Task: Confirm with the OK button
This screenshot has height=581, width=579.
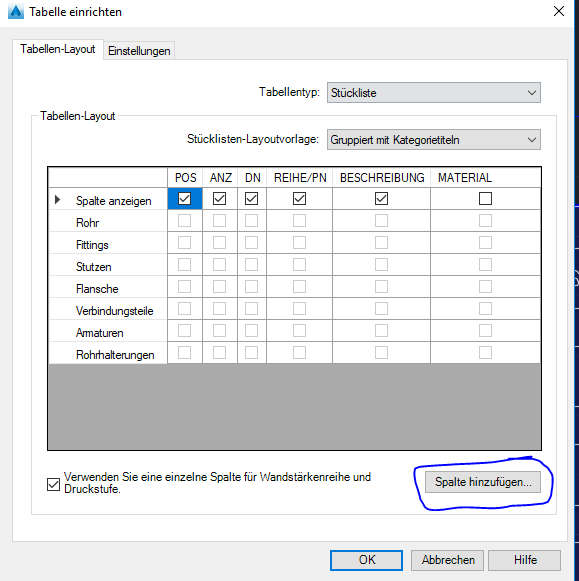Action: pos(366,560)
